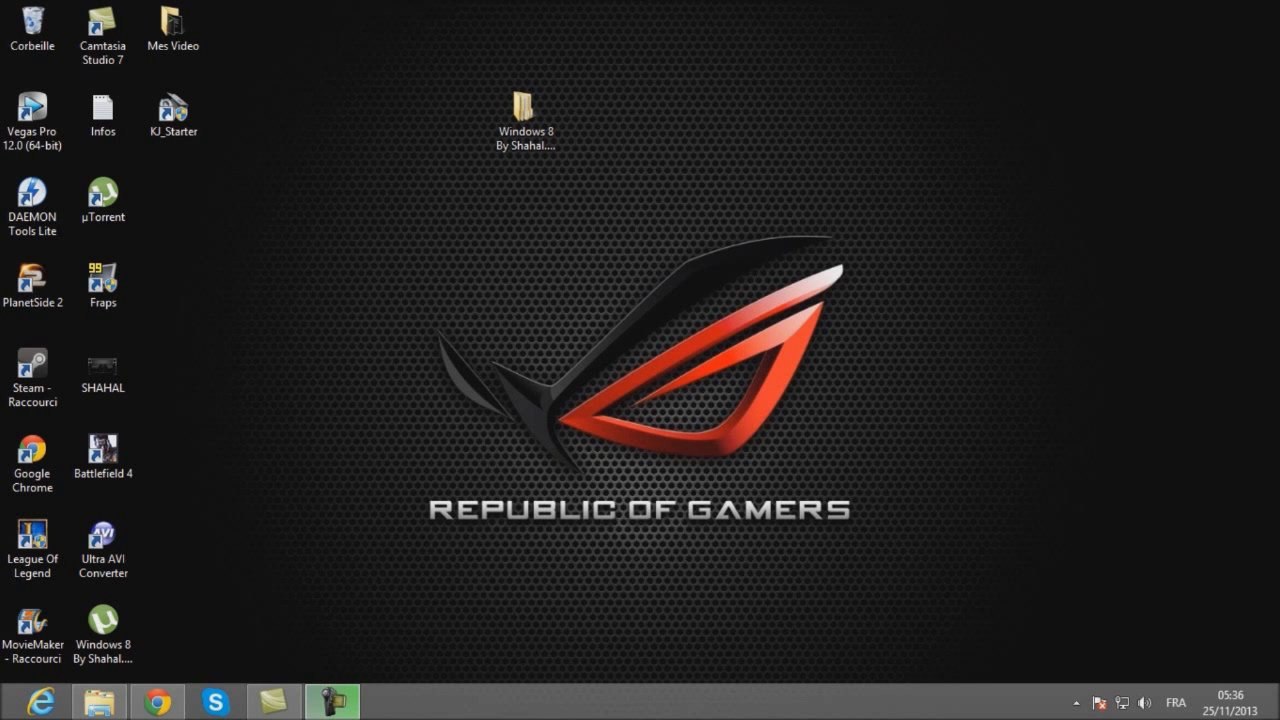Viewport: 1280px width, 720px height.
Task: Open the volume speaker control
Action: (x=1145, y=703)
